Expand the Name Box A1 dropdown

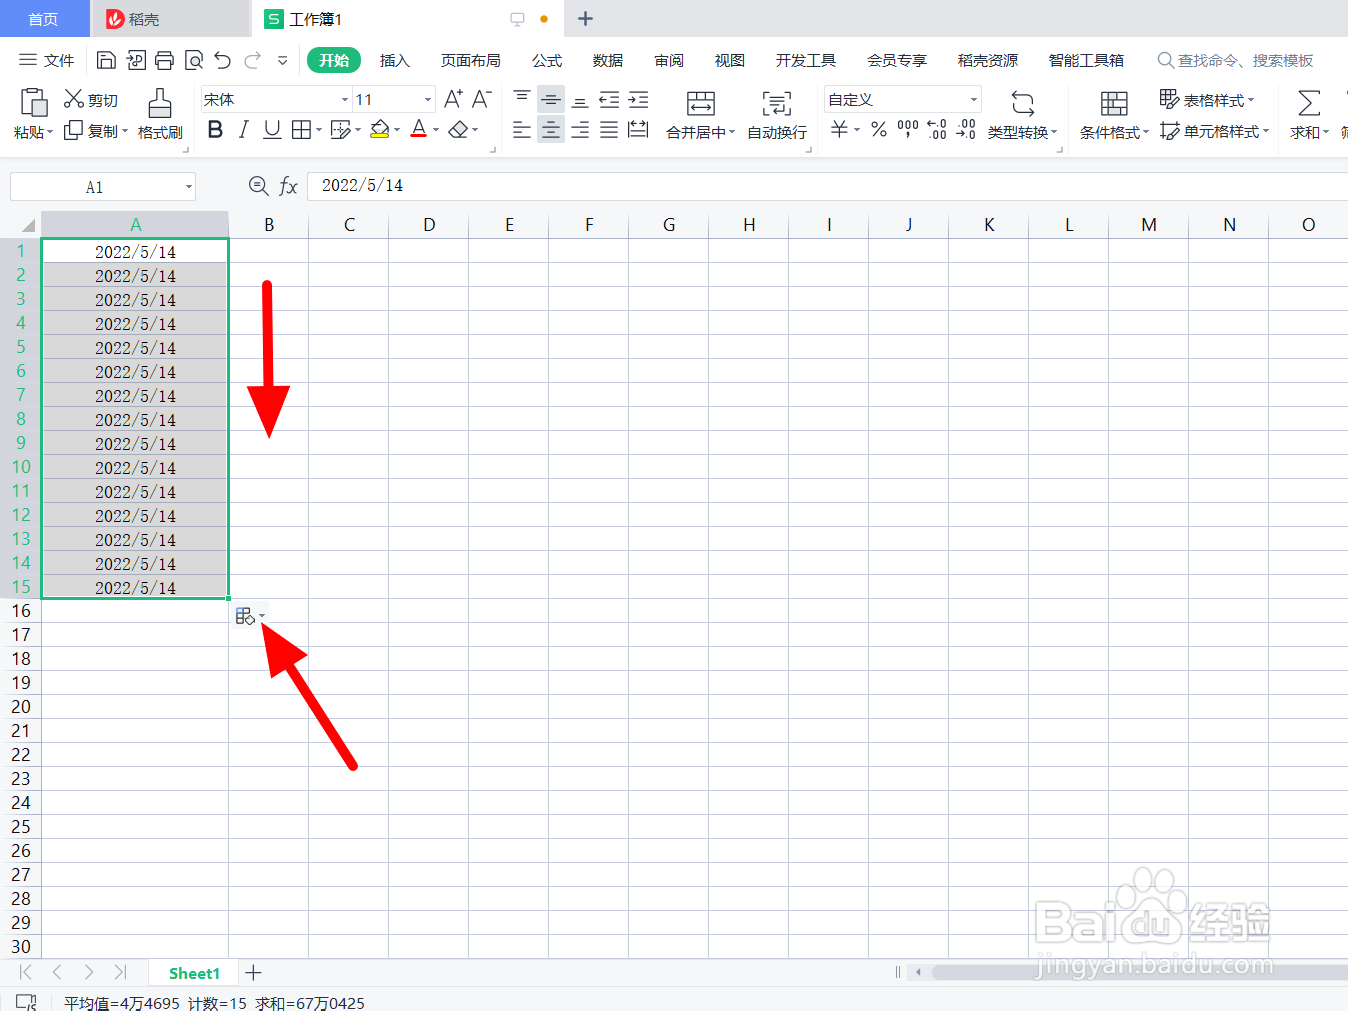pos(189,187)
